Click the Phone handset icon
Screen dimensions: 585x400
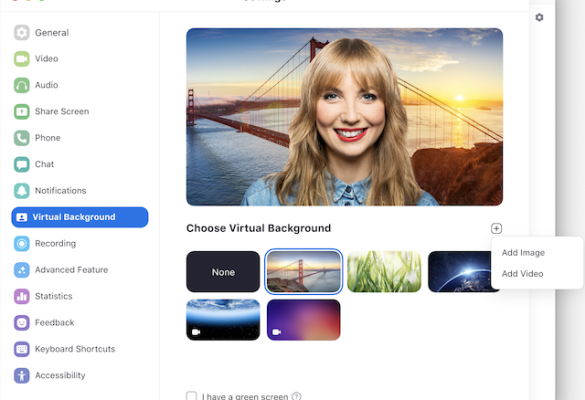click(22, 138)
